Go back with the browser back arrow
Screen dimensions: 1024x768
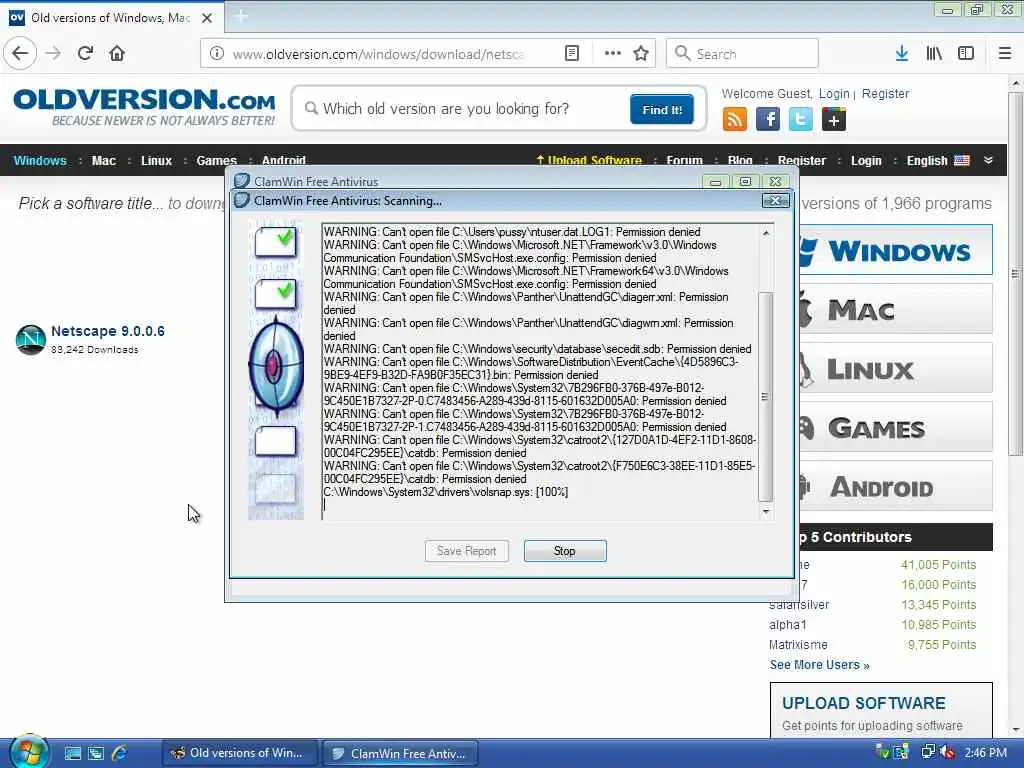click(x=20, y=54)
